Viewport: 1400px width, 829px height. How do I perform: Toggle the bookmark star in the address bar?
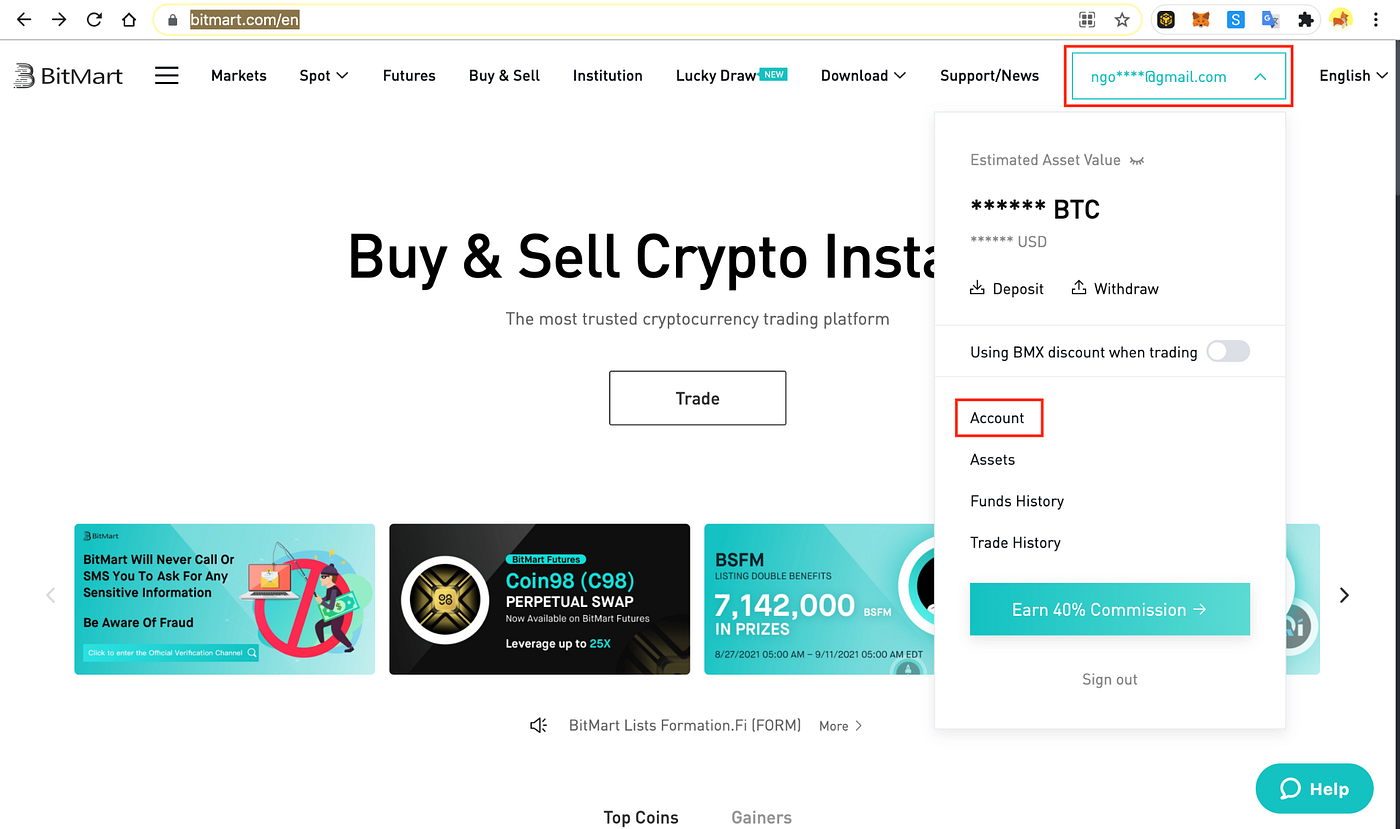click(1122, 19)
